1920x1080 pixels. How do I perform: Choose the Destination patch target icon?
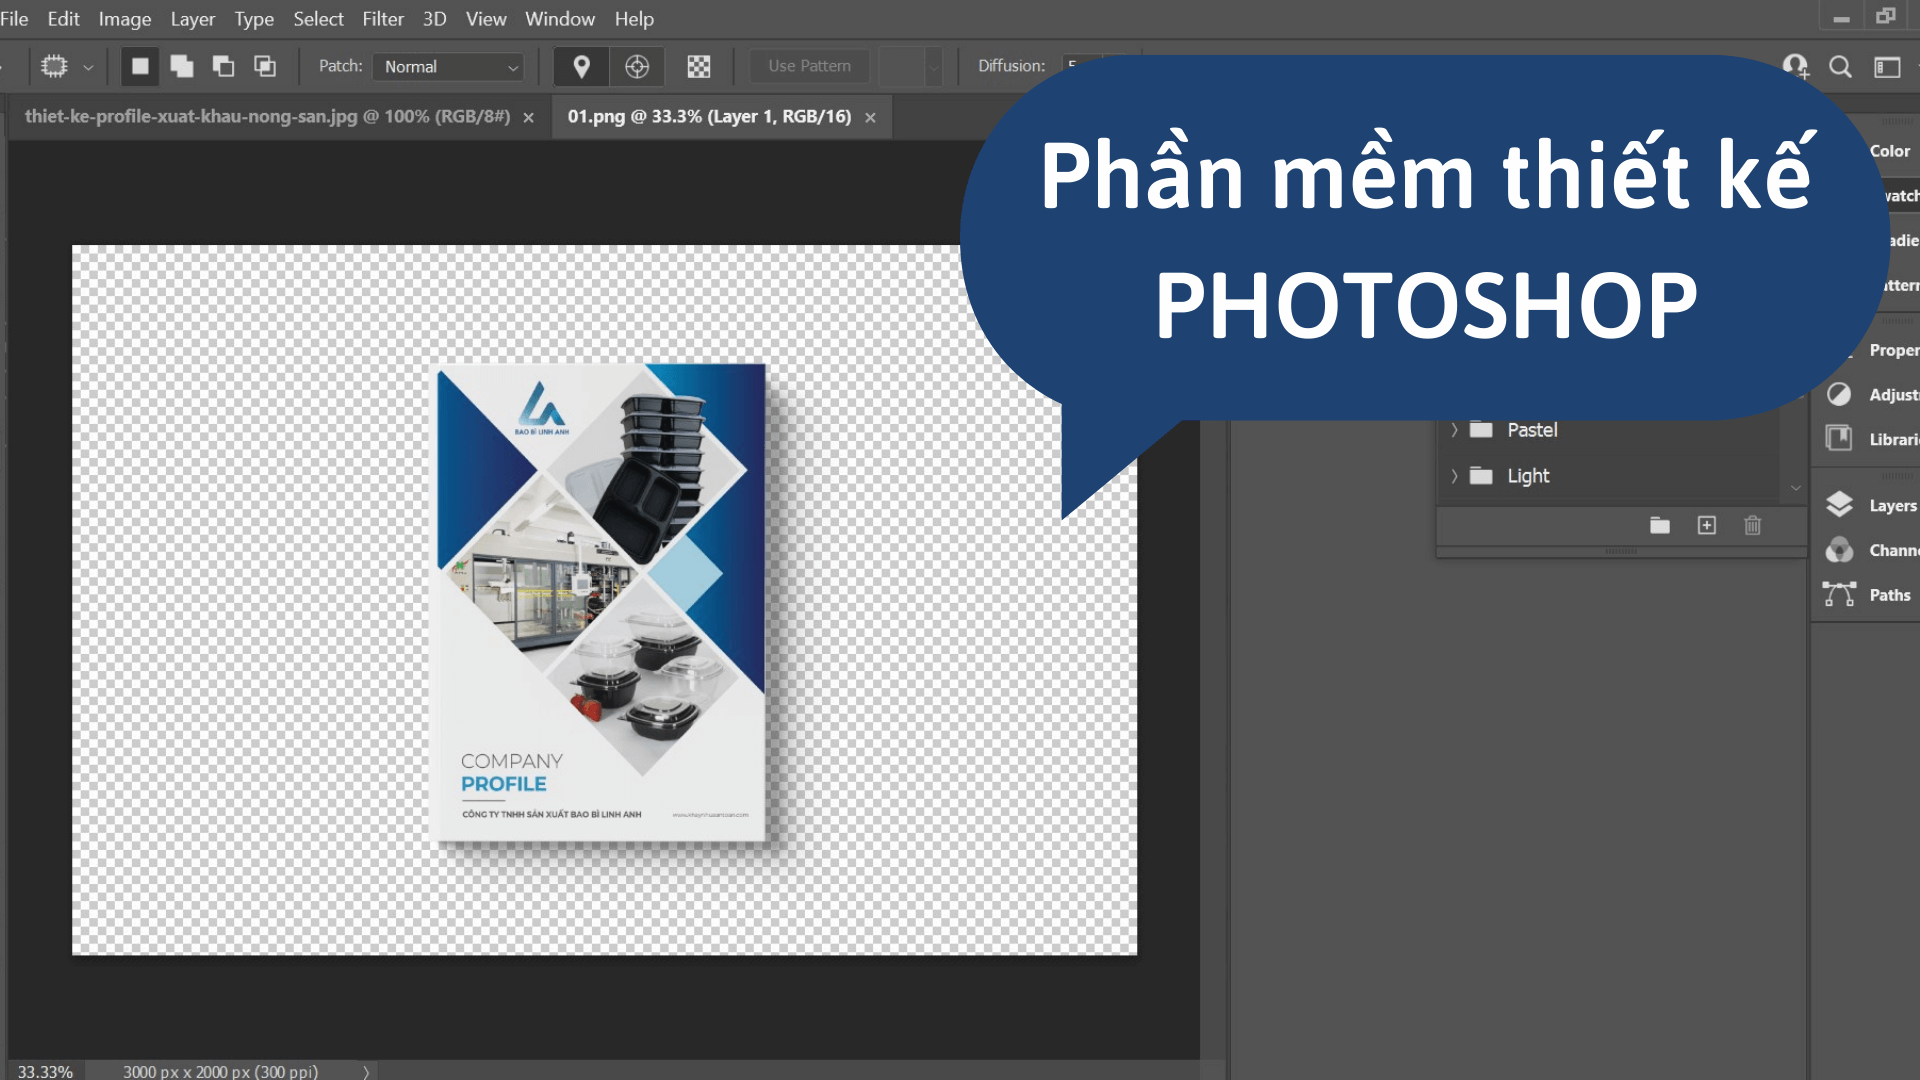point(637,66)
